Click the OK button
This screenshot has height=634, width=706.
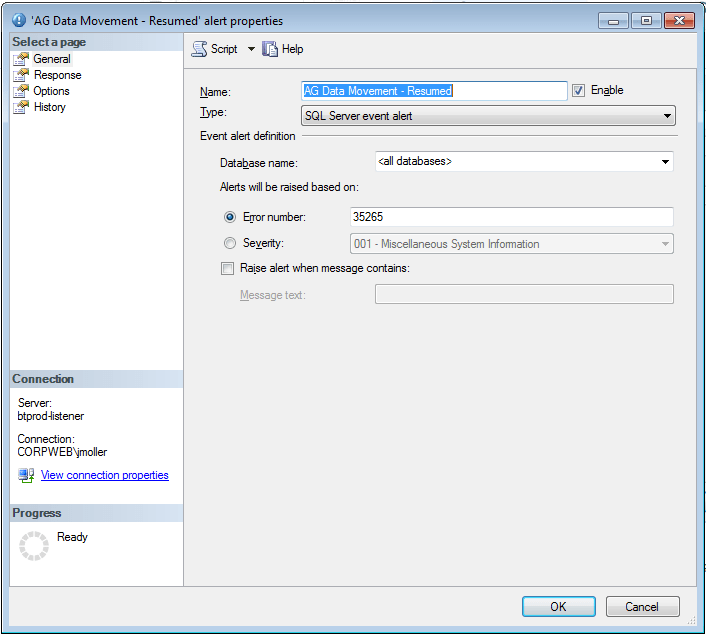coord(558,606)
